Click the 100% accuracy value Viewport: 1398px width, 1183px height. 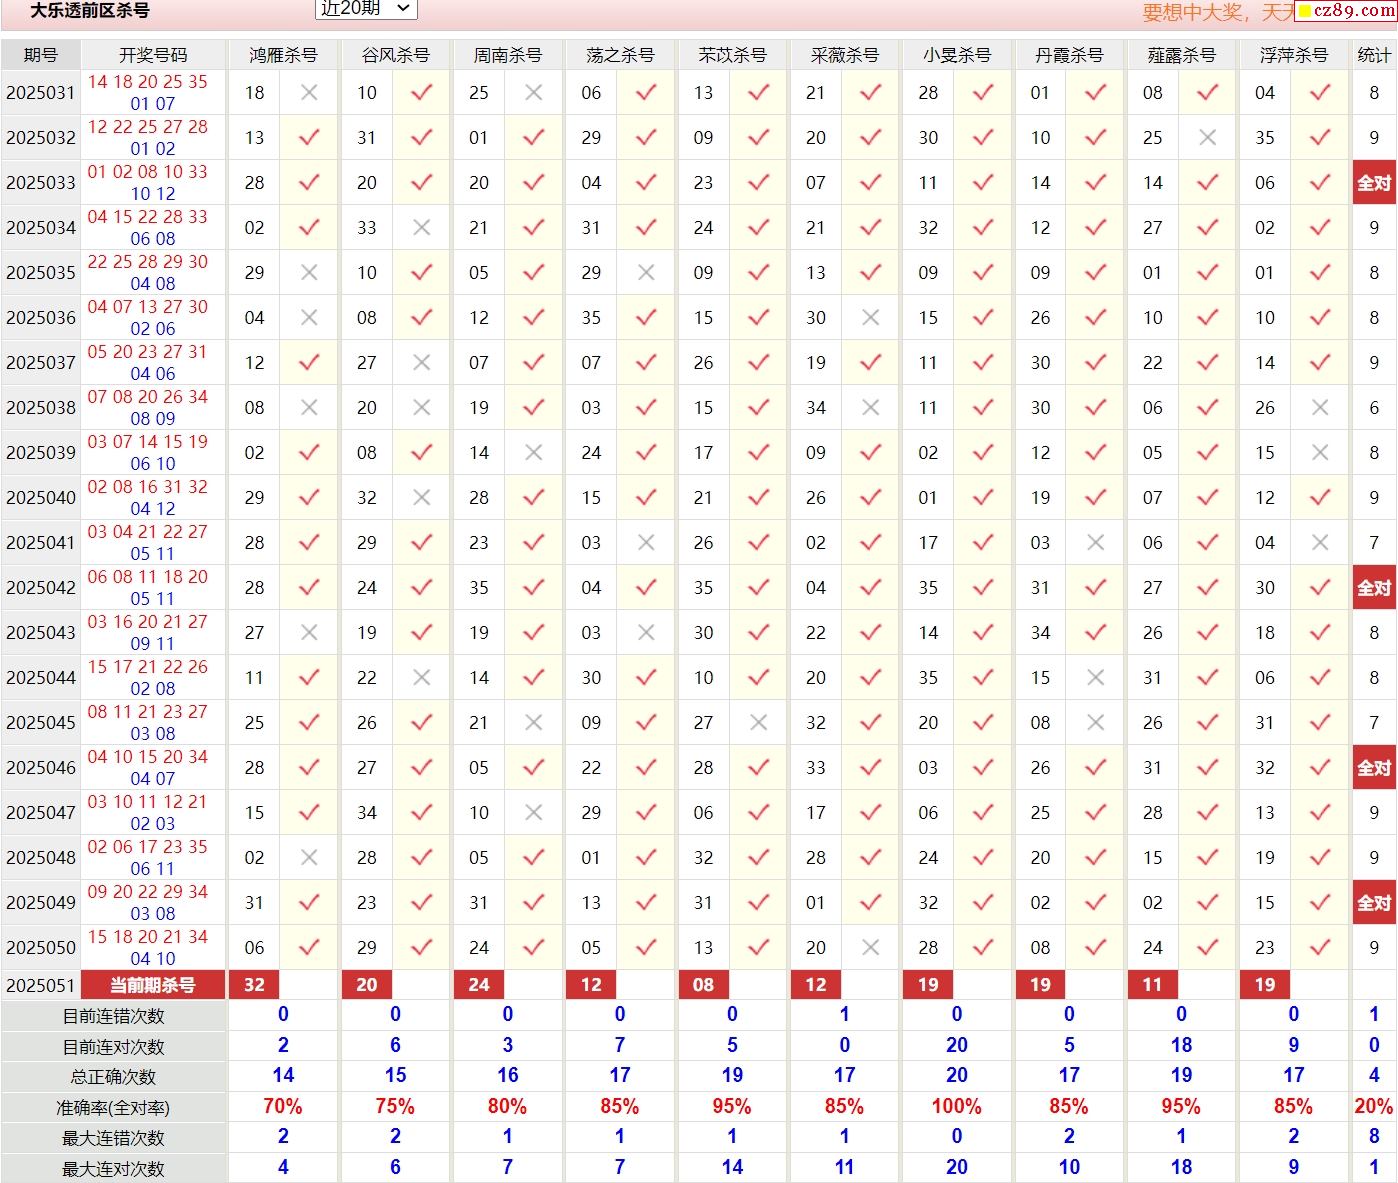click(956, 1107)
